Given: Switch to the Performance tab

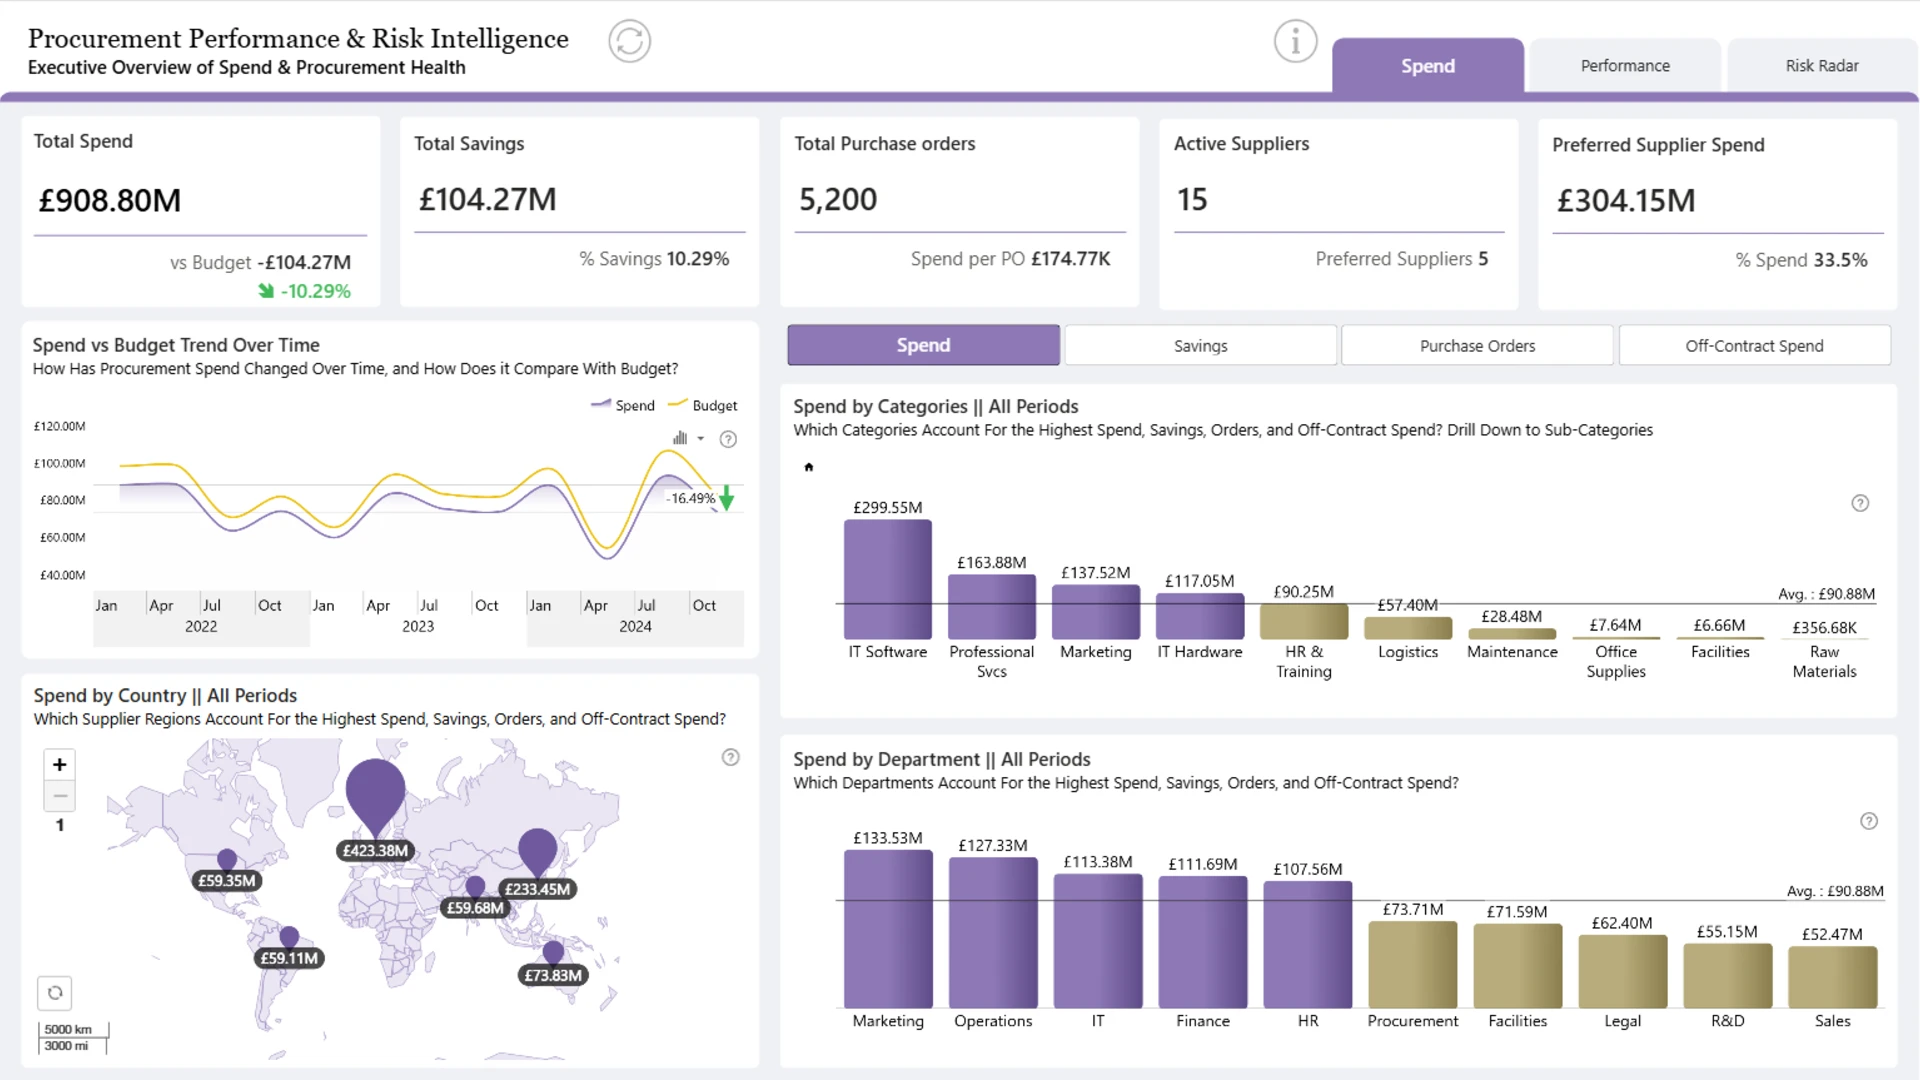Looking at the screenshot, I should pos(1625,66).
